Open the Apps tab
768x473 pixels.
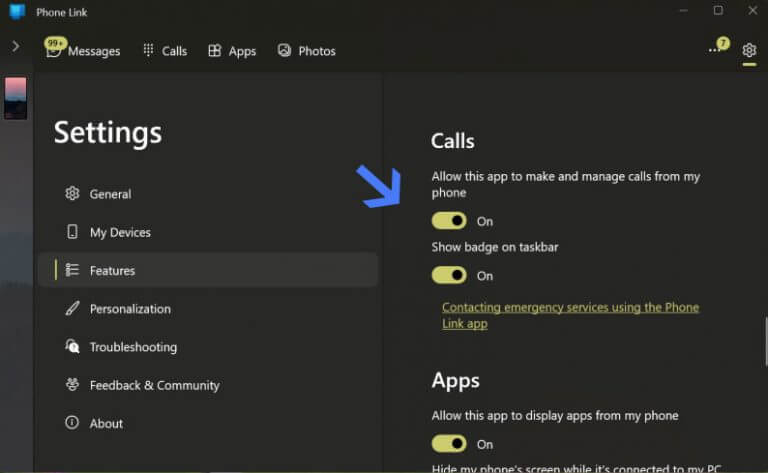[x=232, y=51]
